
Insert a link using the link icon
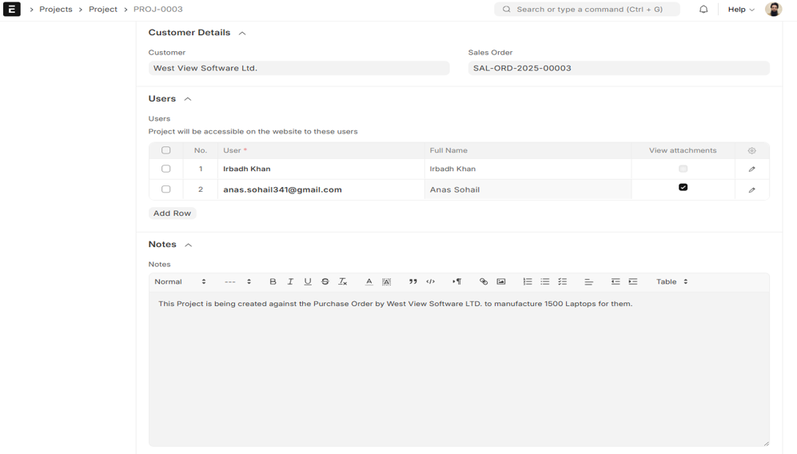484,282
